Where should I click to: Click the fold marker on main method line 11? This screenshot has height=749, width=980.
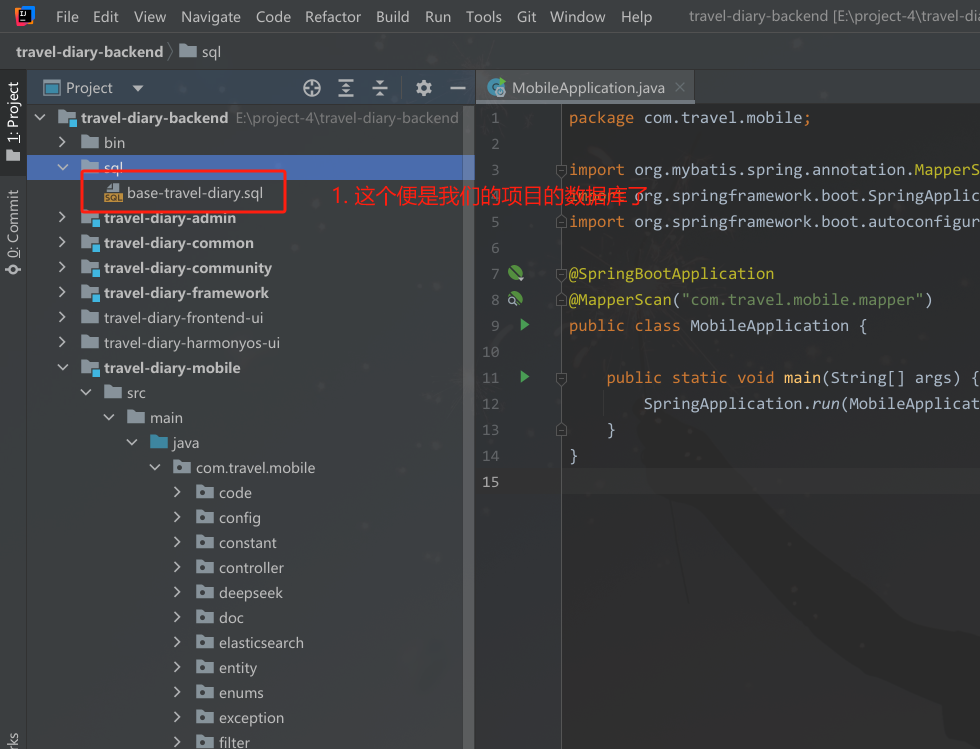[x=561, y=378]
